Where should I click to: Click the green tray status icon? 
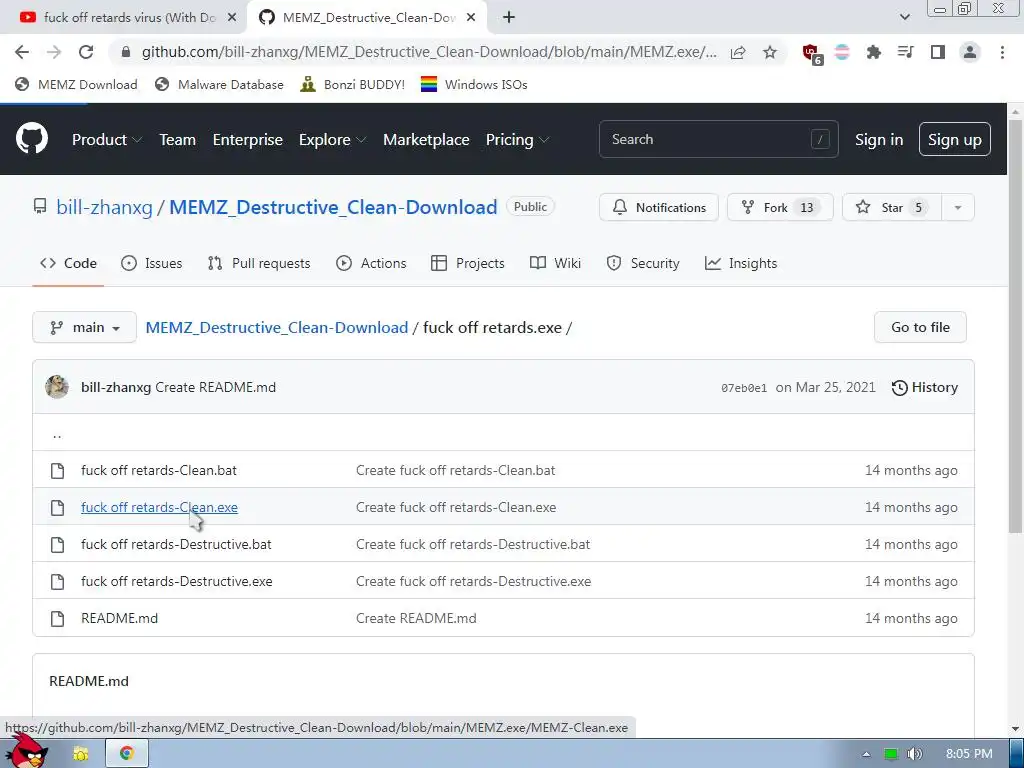(891, 754)
